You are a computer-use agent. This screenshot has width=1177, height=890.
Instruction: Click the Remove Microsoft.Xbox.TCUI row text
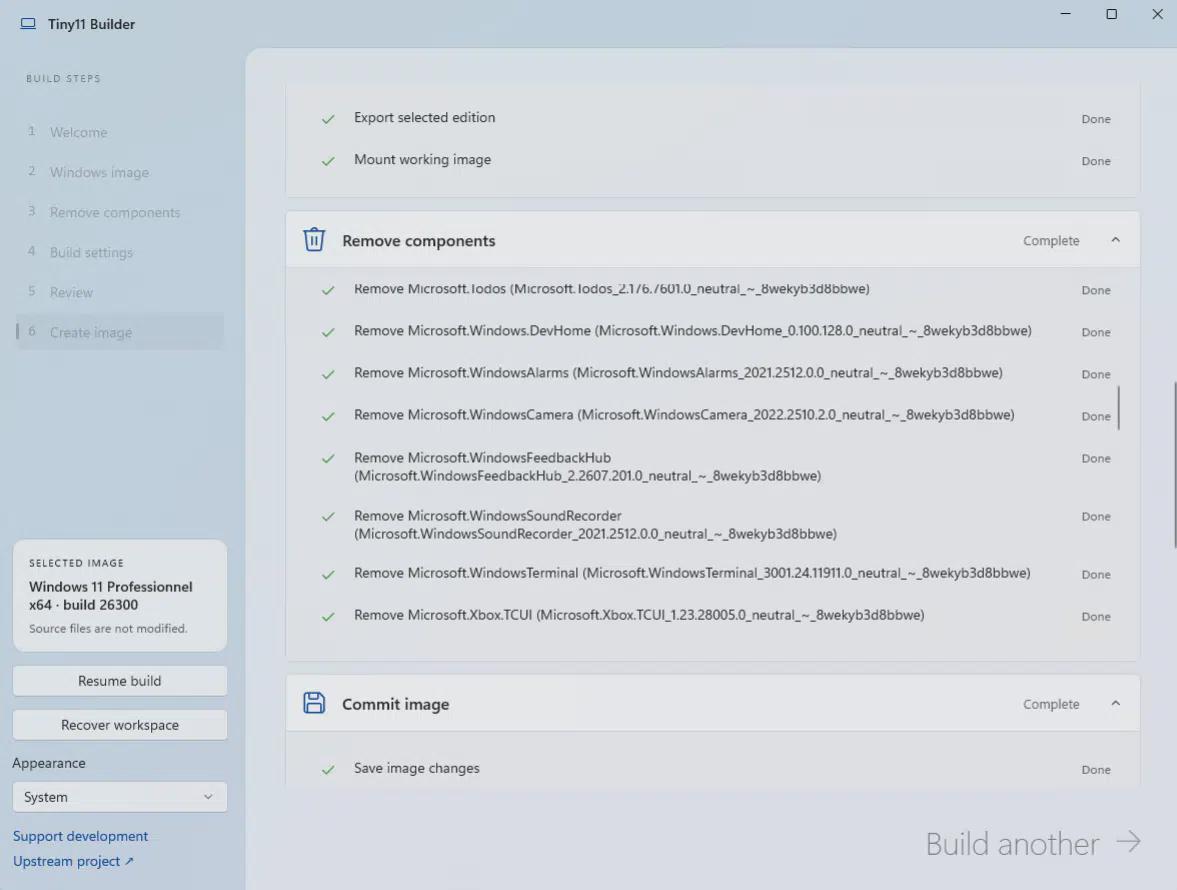[x=639, y=615]
